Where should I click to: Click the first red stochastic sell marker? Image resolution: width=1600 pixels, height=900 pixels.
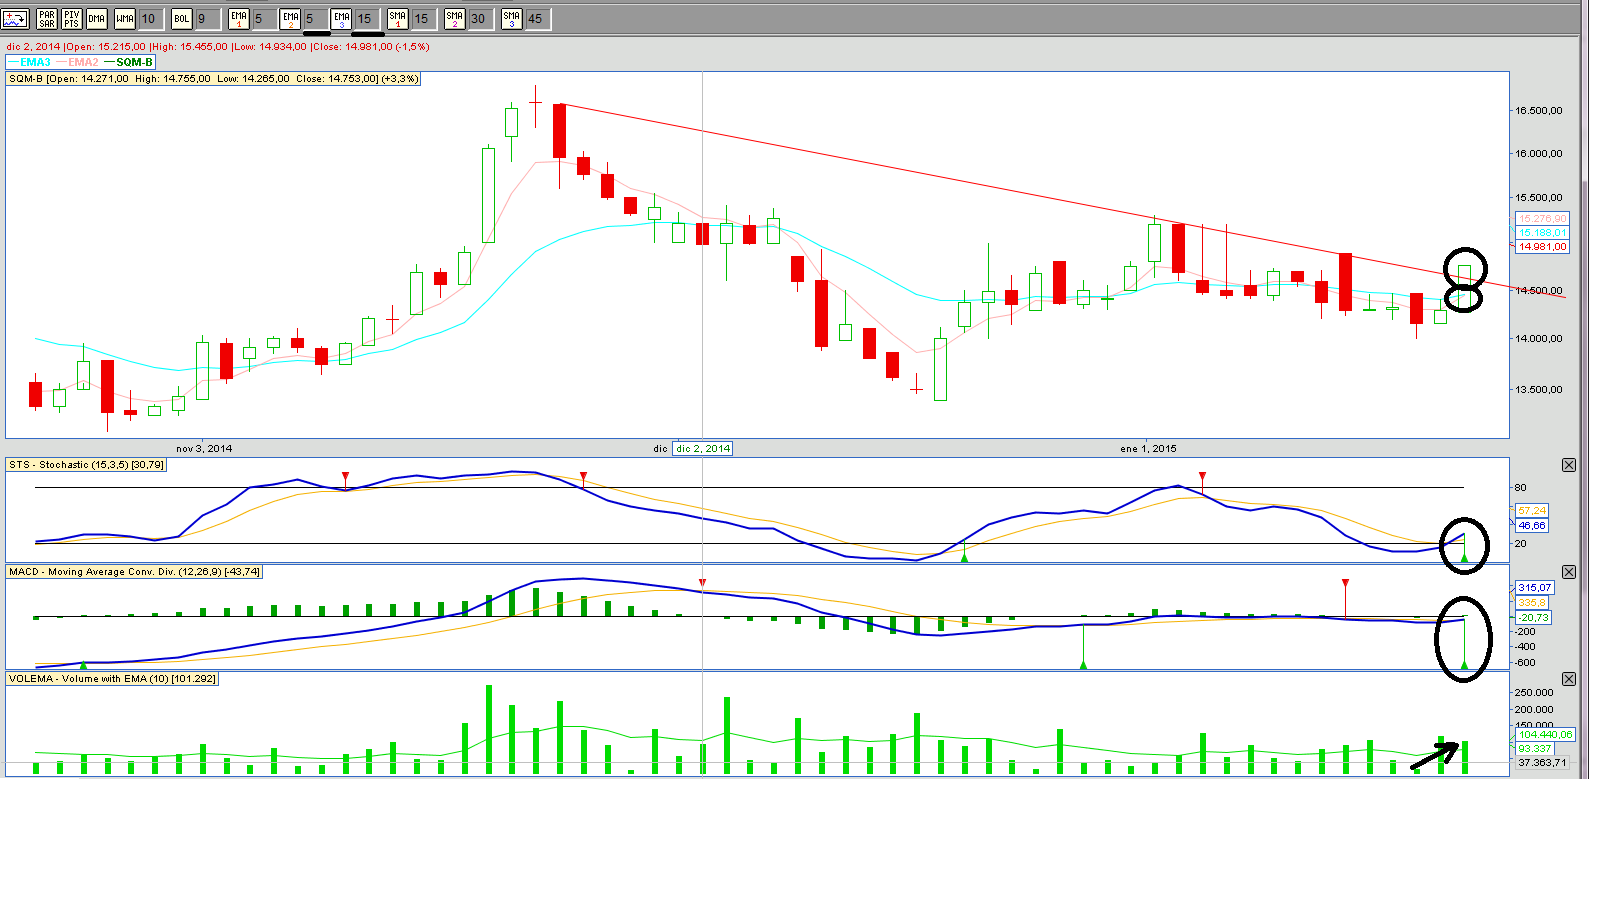(345, 476)
